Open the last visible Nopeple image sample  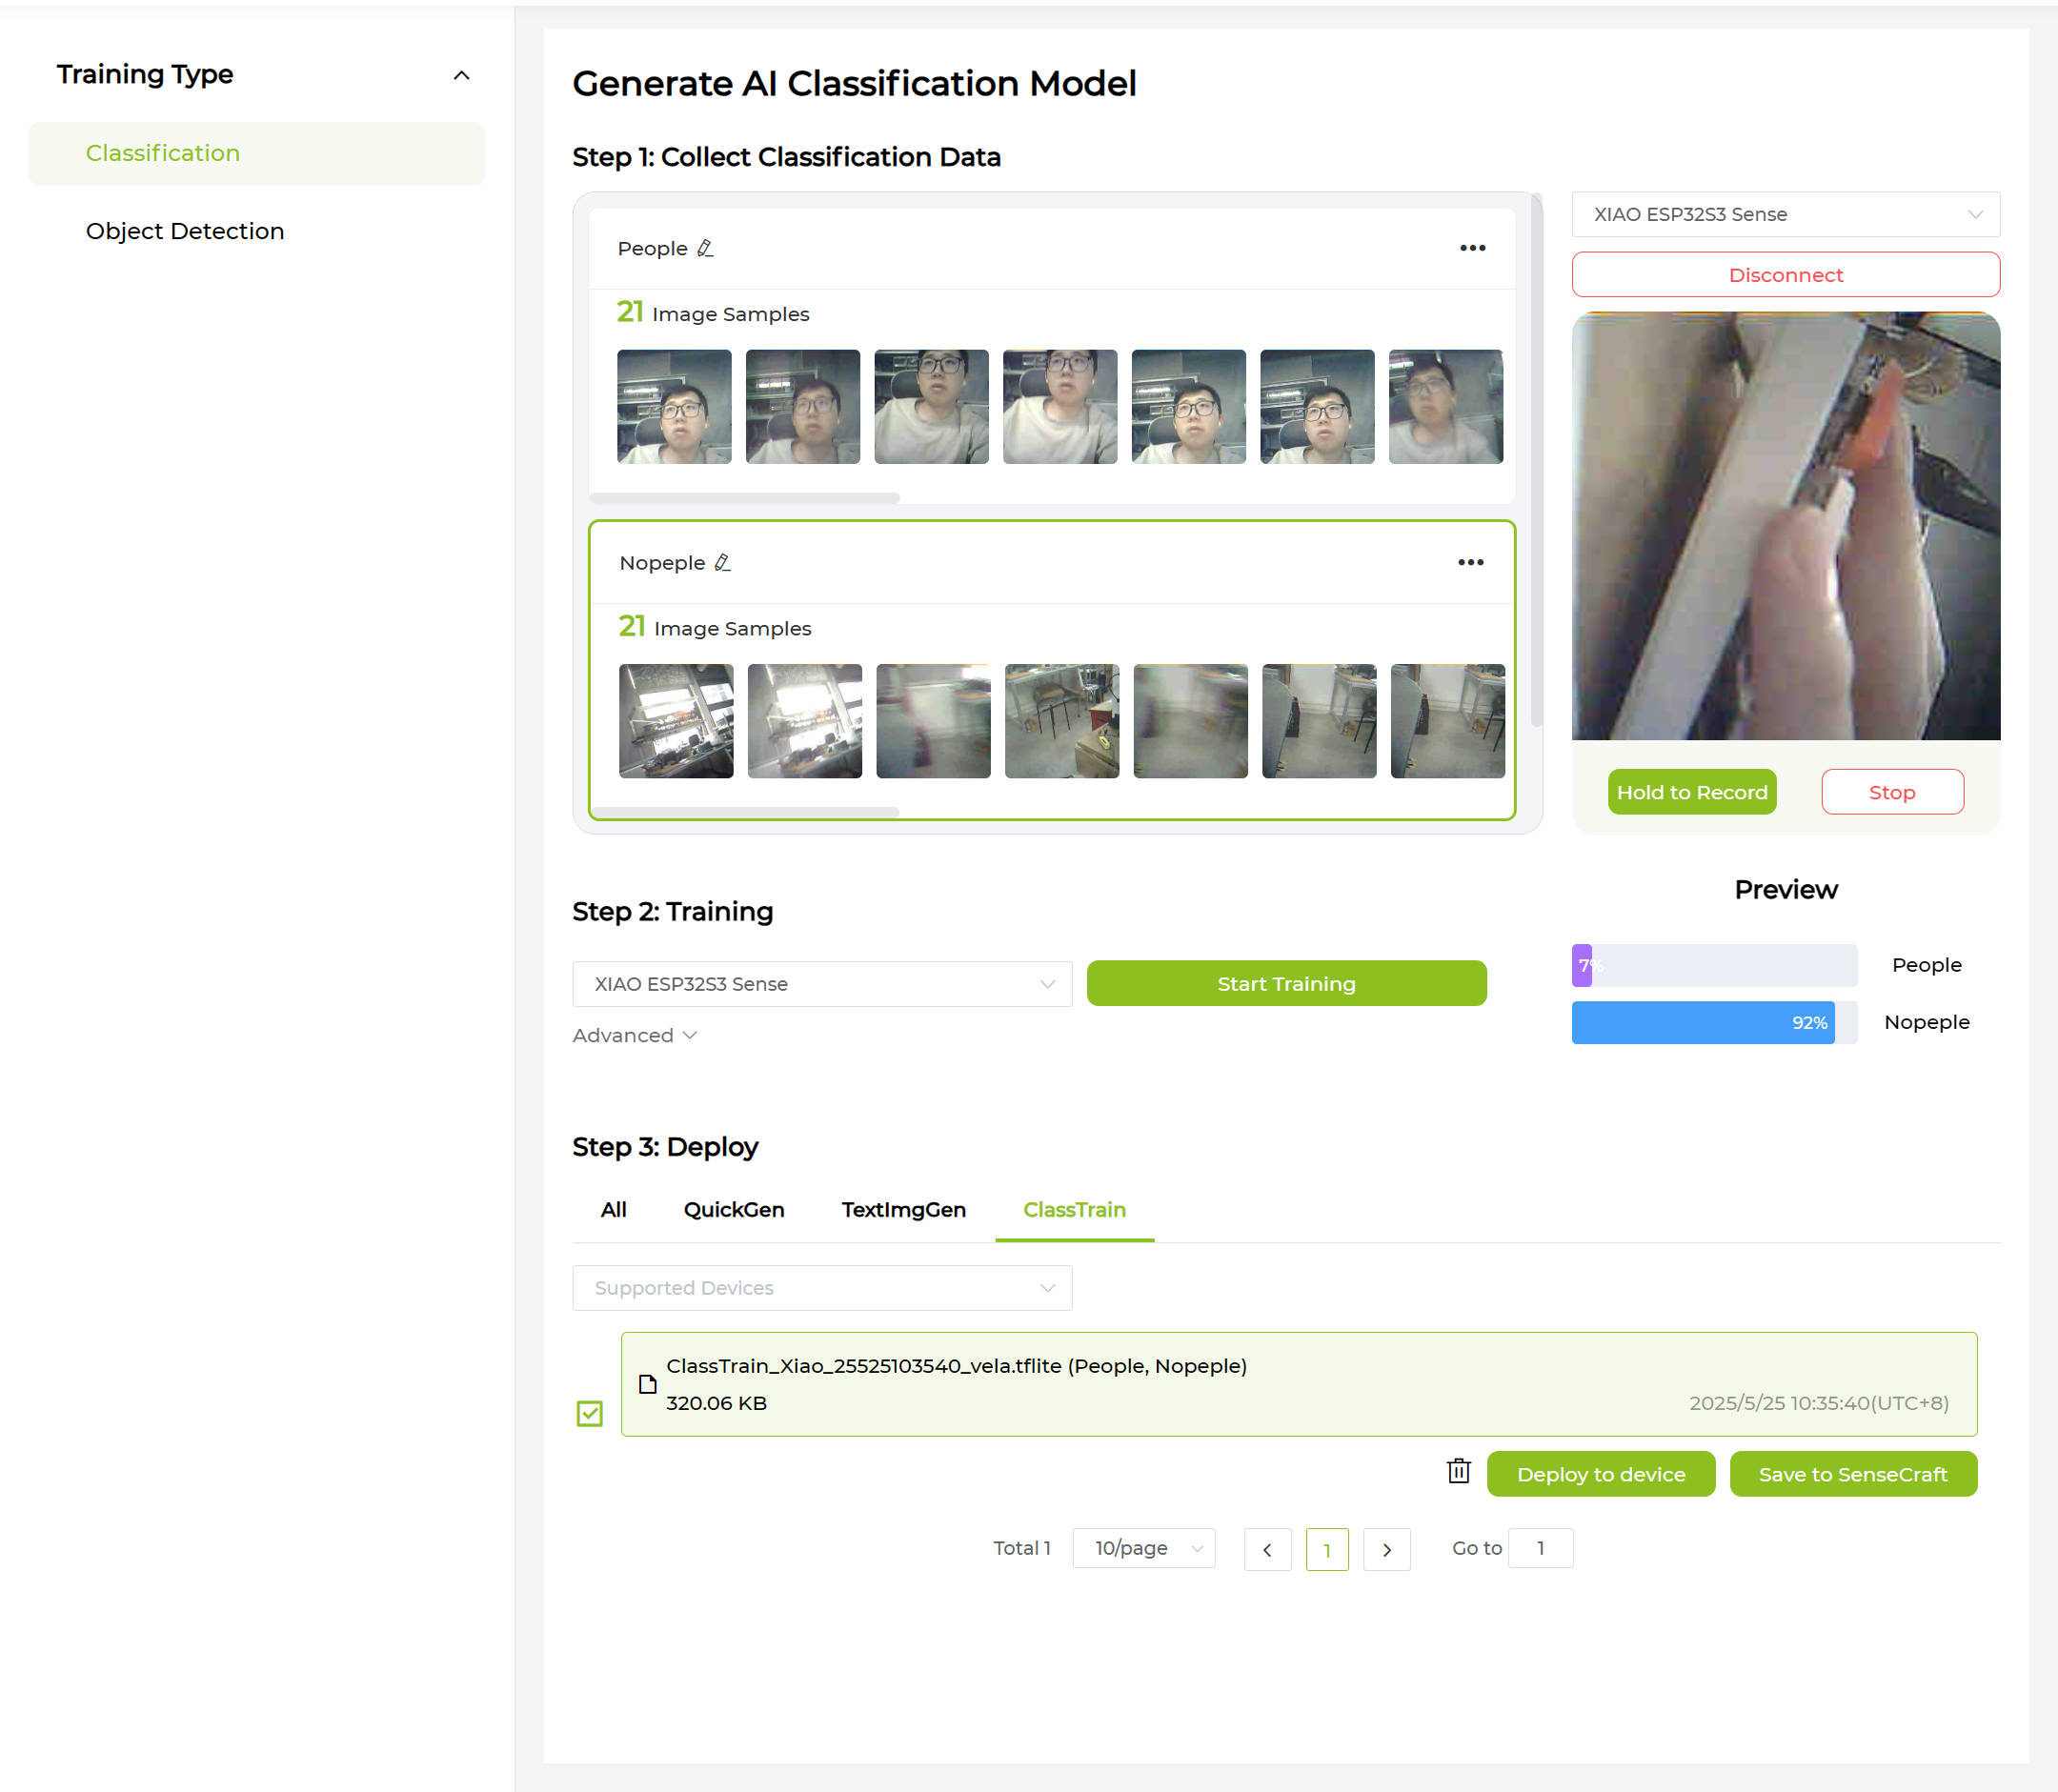1447,721
